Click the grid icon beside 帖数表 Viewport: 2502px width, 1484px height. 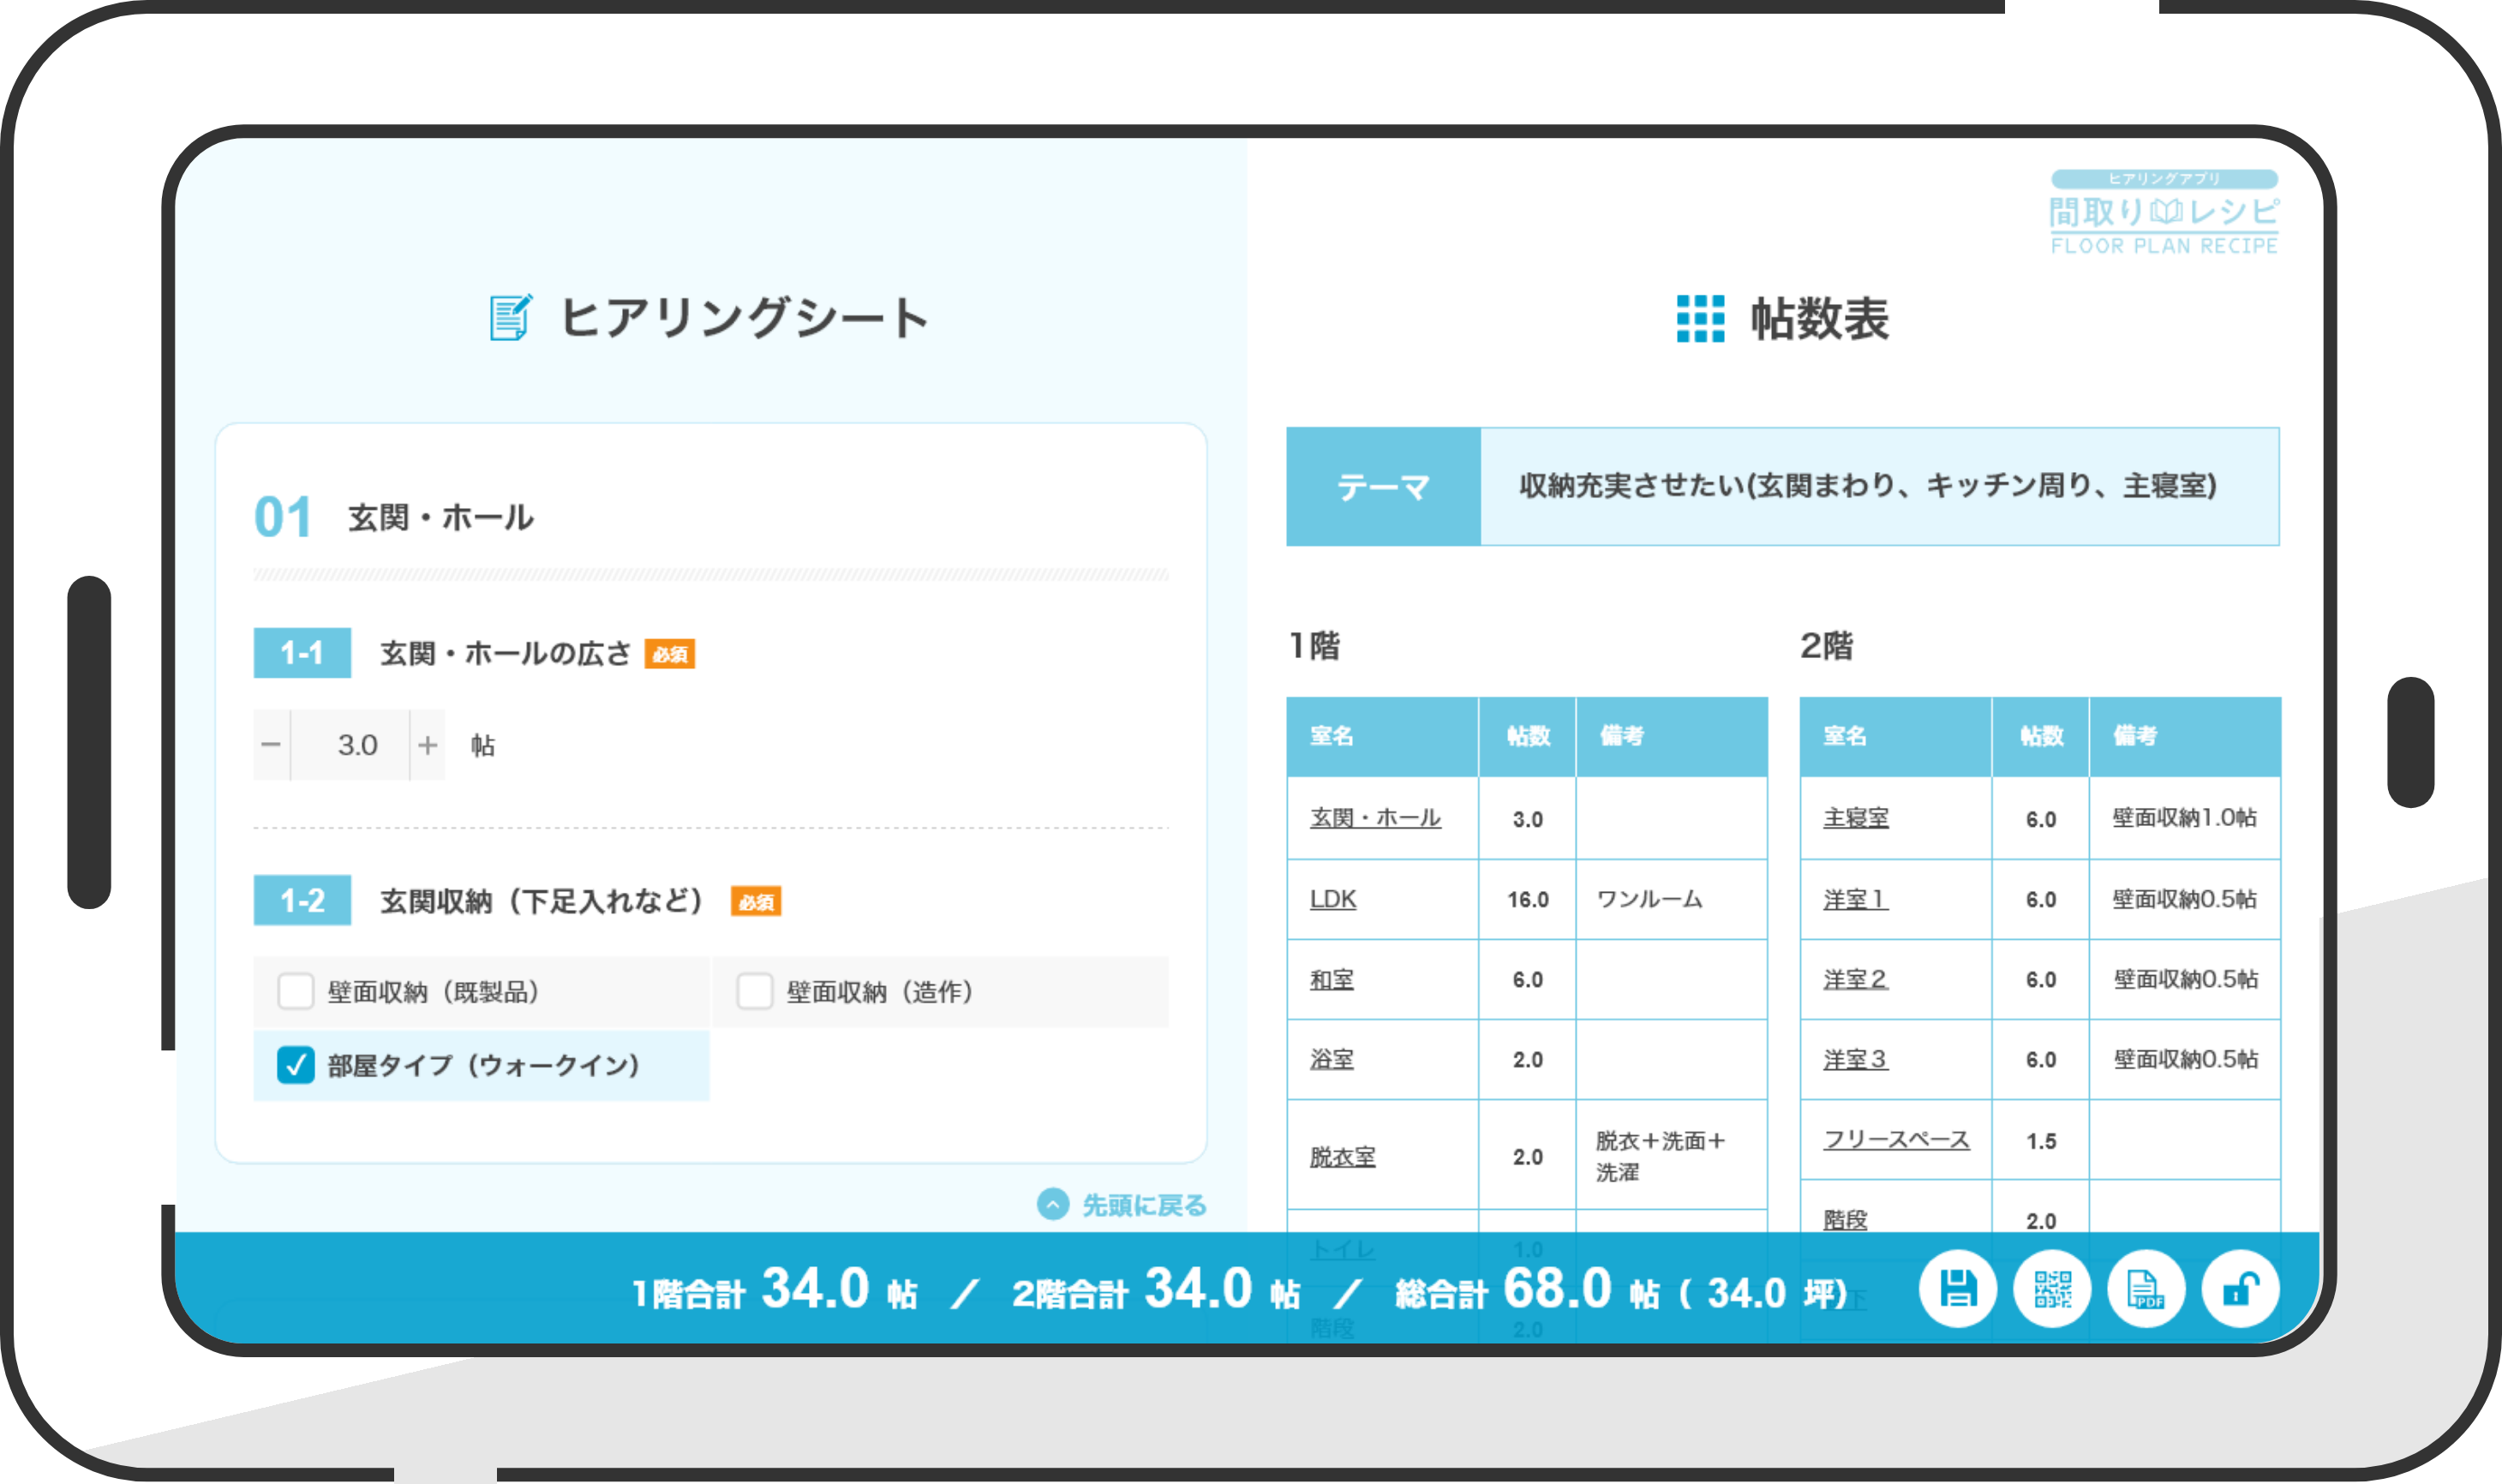(1700, 319)
